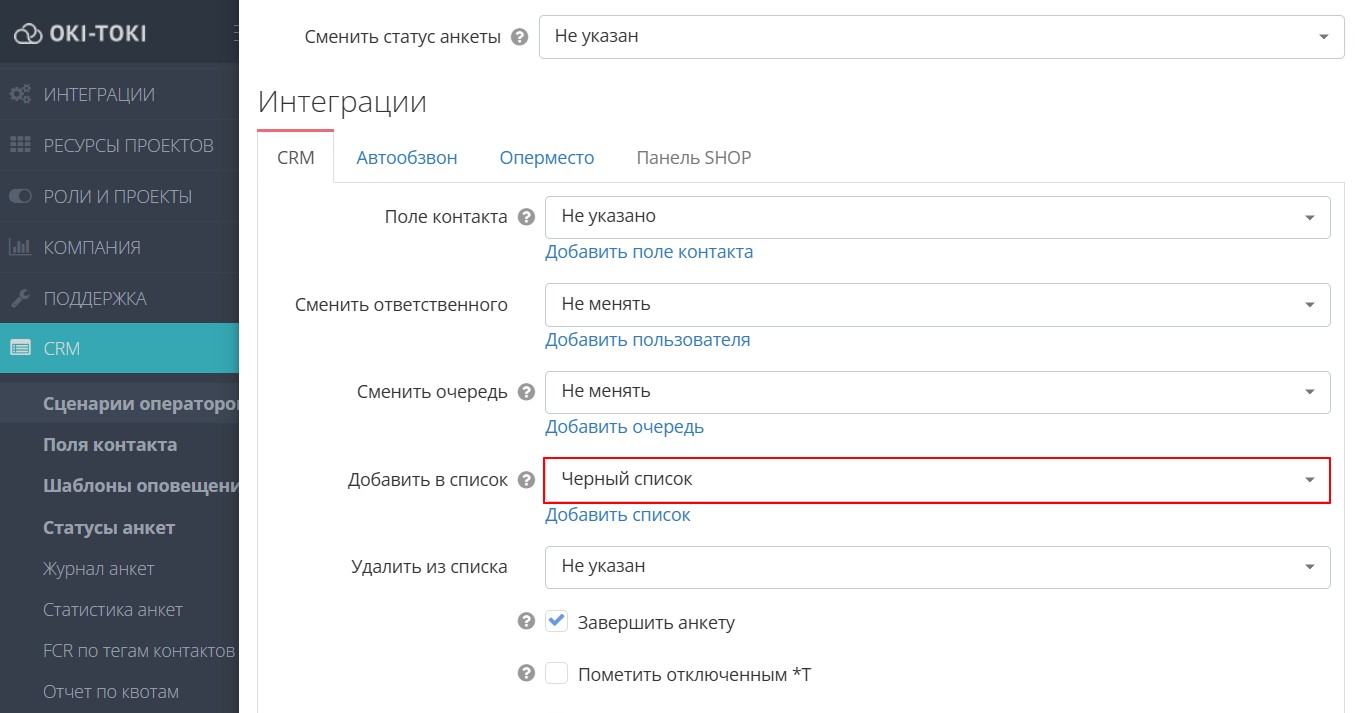The image size is (1363, 713).
Task: Click the Добавить пользователя link
Action: click(647, 340)
